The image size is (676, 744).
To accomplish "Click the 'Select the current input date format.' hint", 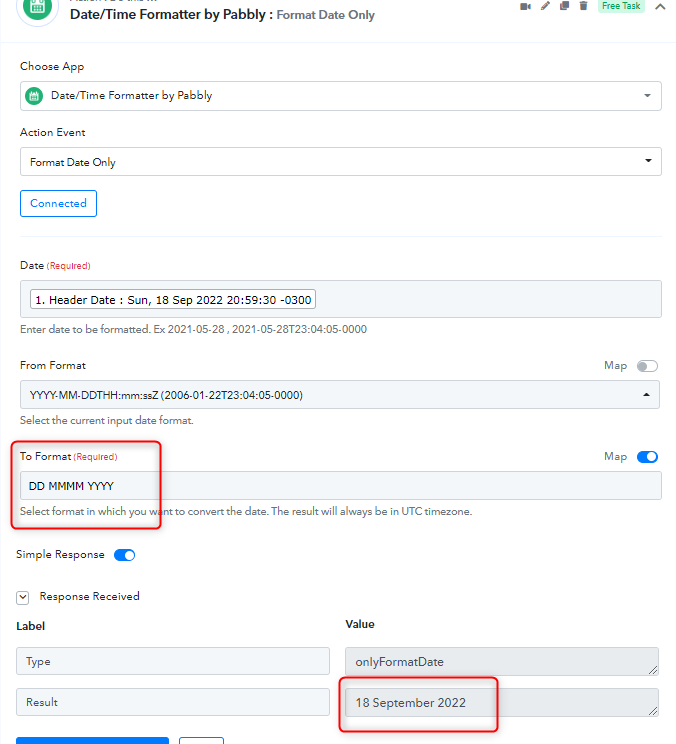I will click(x=107, y=420).
